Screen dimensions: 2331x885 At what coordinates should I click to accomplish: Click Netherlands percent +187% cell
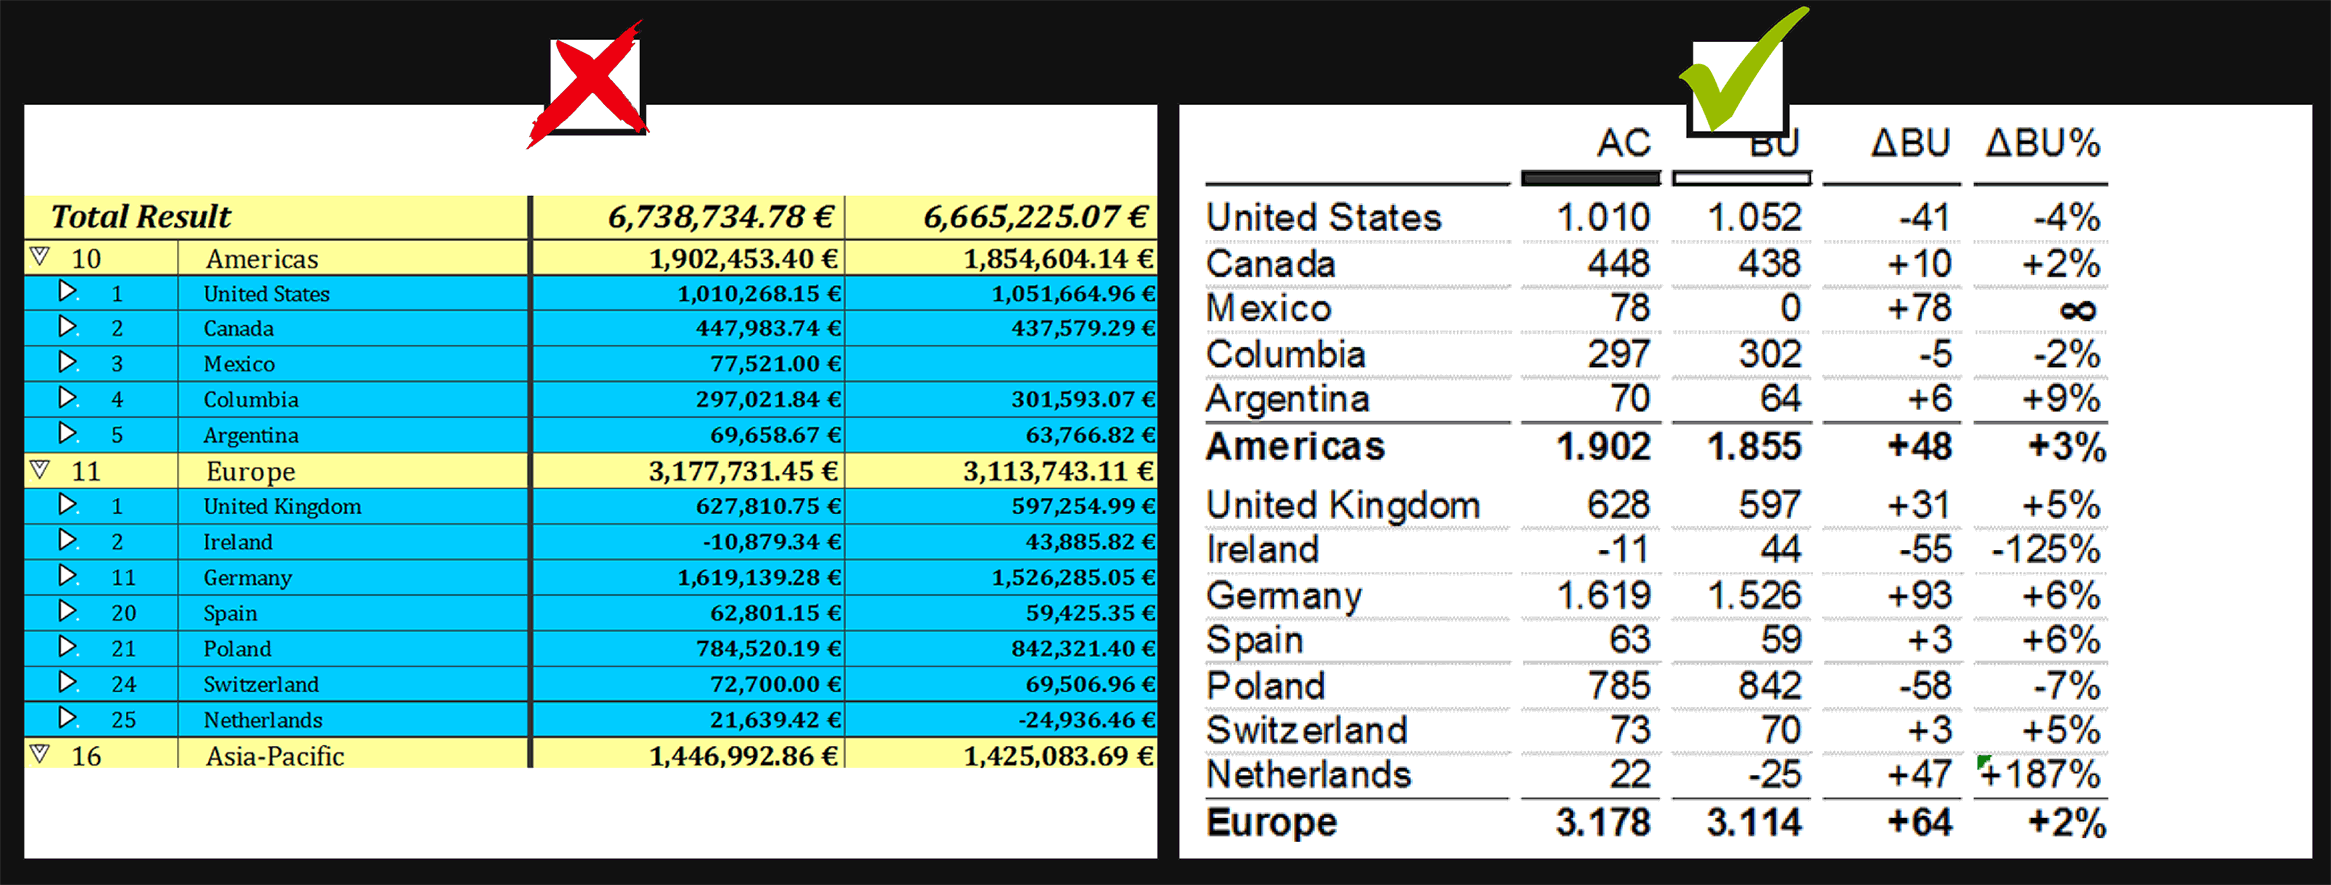pos(2040,774)
